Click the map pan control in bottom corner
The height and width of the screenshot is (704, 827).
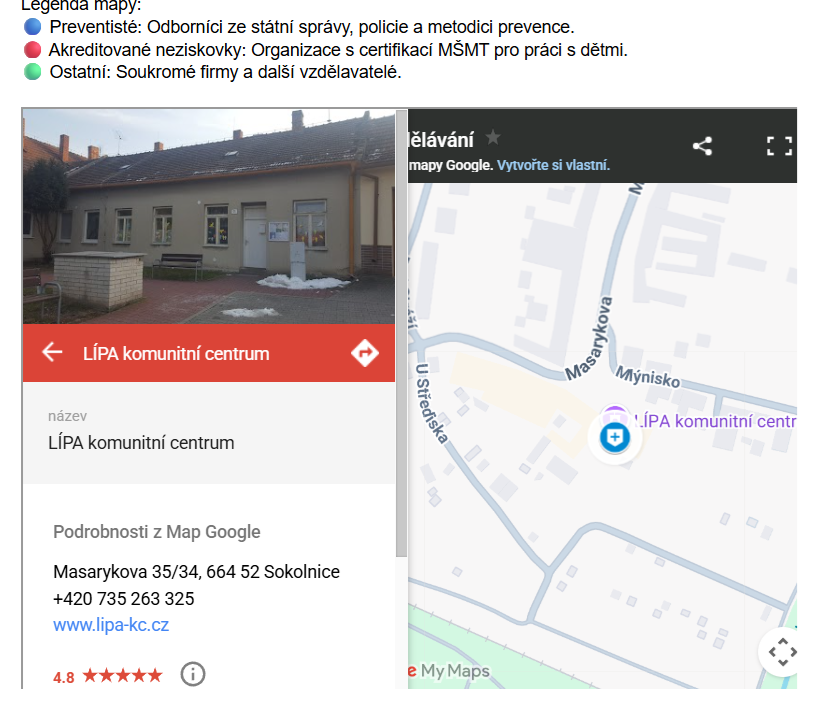pos(783,652)
